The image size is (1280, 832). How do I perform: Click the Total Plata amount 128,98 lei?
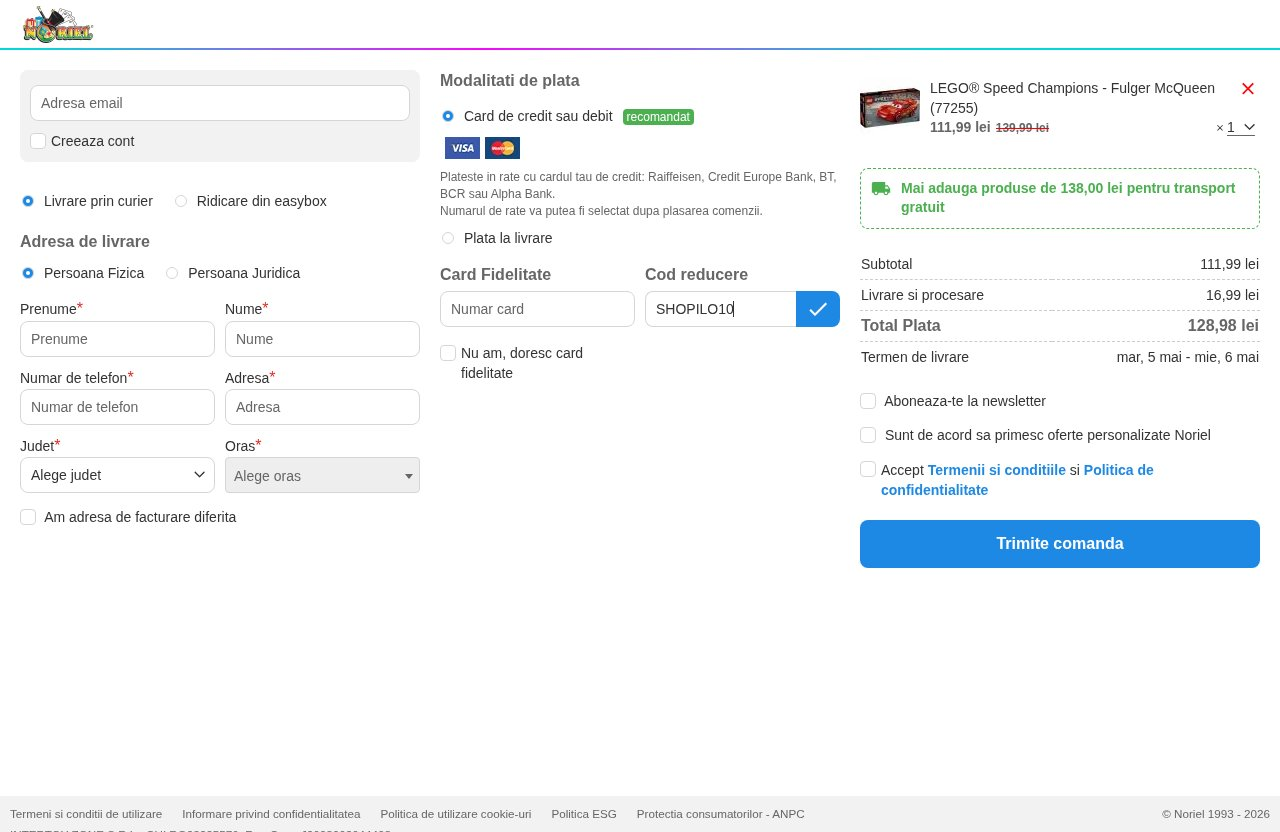pyautogui.click(x=1223, y=326)
